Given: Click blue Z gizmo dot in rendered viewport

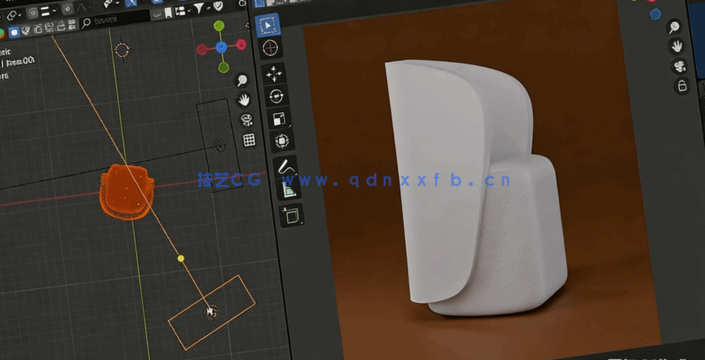Looking at the screenshot, I should pos(656,14).
